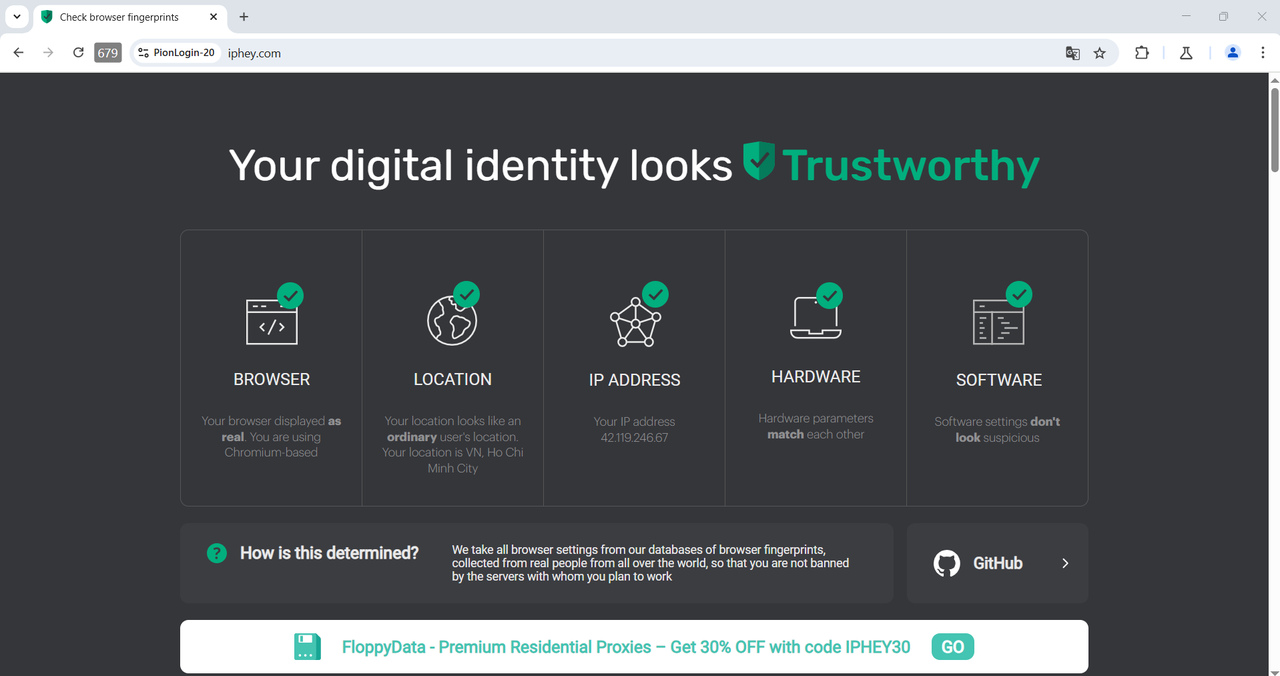1280x676 pixels.
Task: Expand the tab search dropdown arrow
Action: pyautogui.click(x=17, y=17)
